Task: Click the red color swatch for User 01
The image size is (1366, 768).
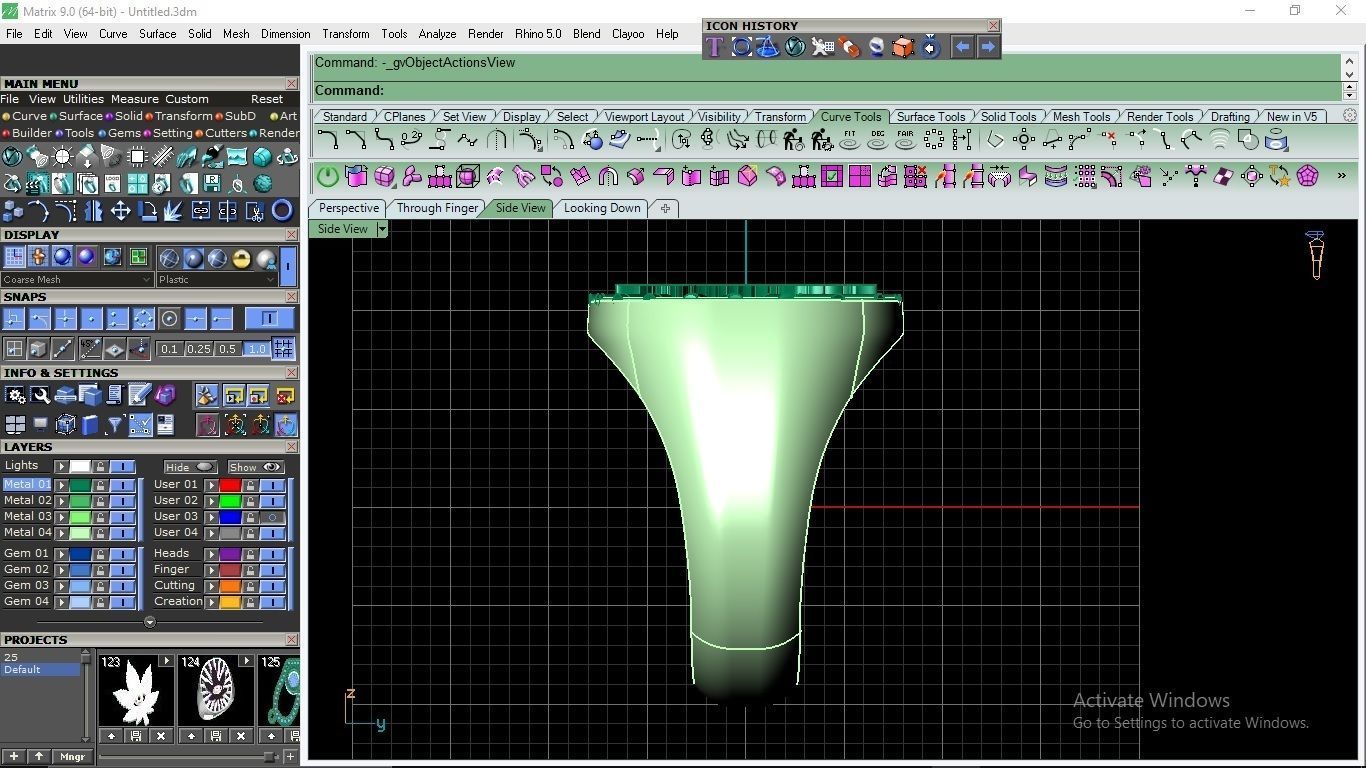Action: click(x=231, y=485)
